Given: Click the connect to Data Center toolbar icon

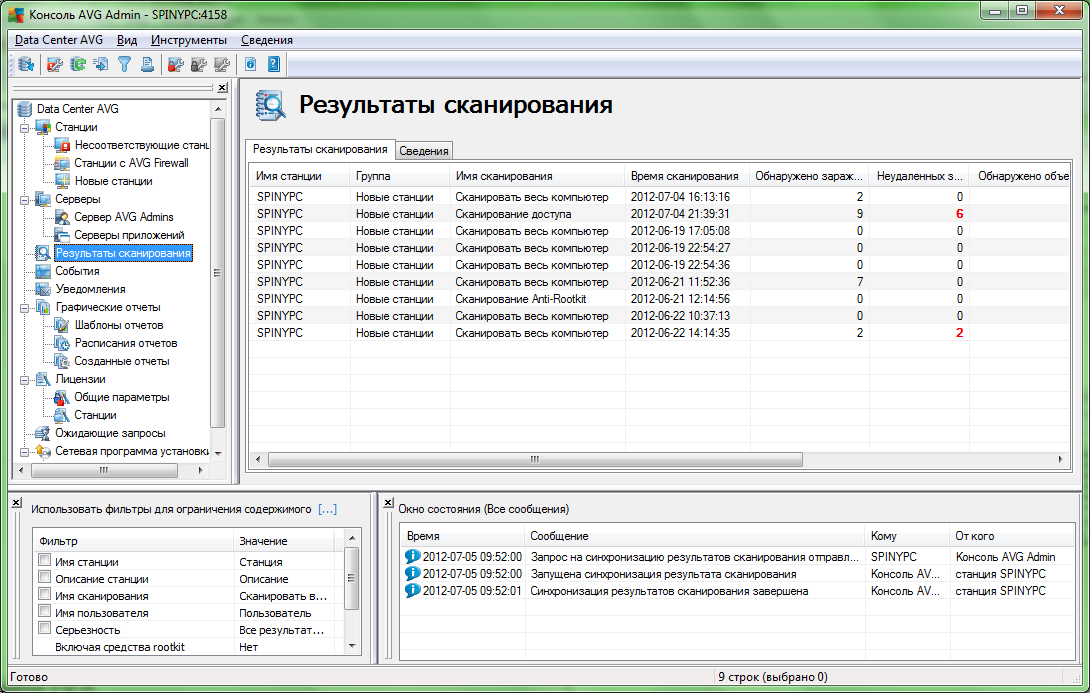Looking at the screenshot, I should tap(26, 65).
